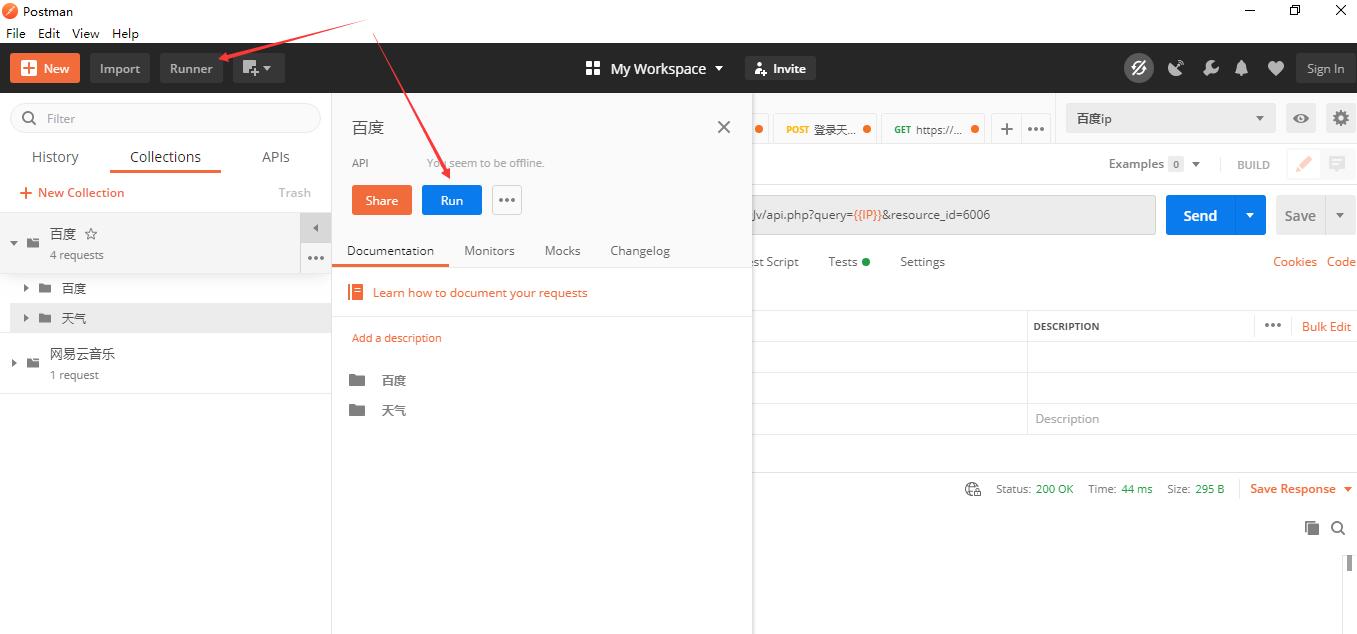Click the BUILD mode label
Image resolution: width=1357 pixels, height=634 pixels.
pos(1253,165)
